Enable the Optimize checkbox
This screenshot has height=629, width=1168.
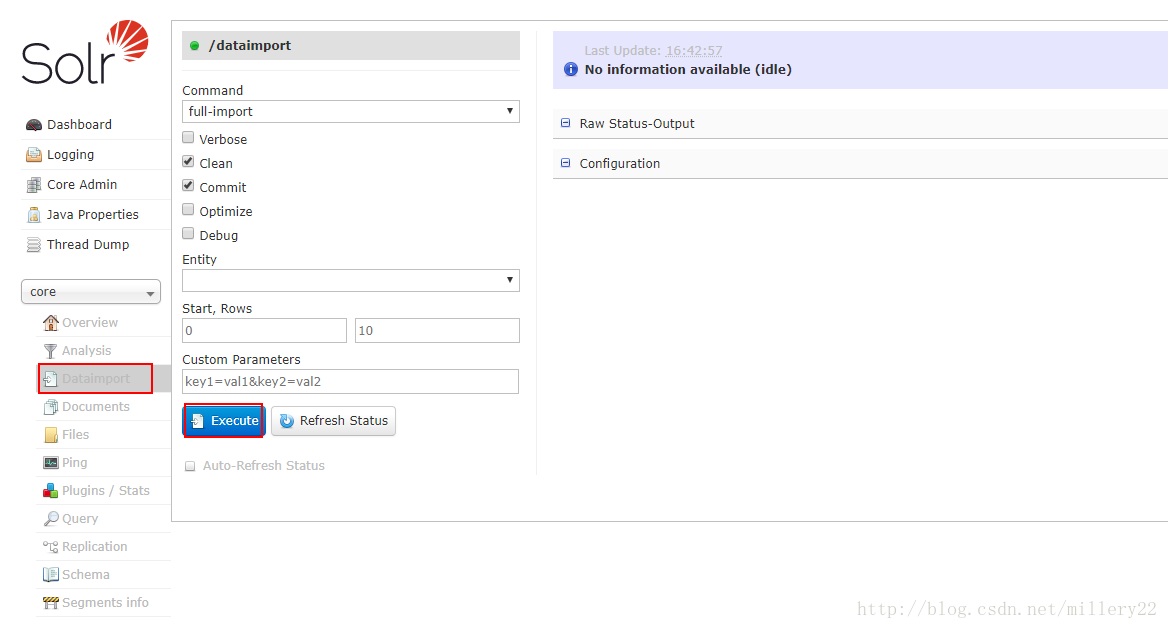tap(188, 209)
